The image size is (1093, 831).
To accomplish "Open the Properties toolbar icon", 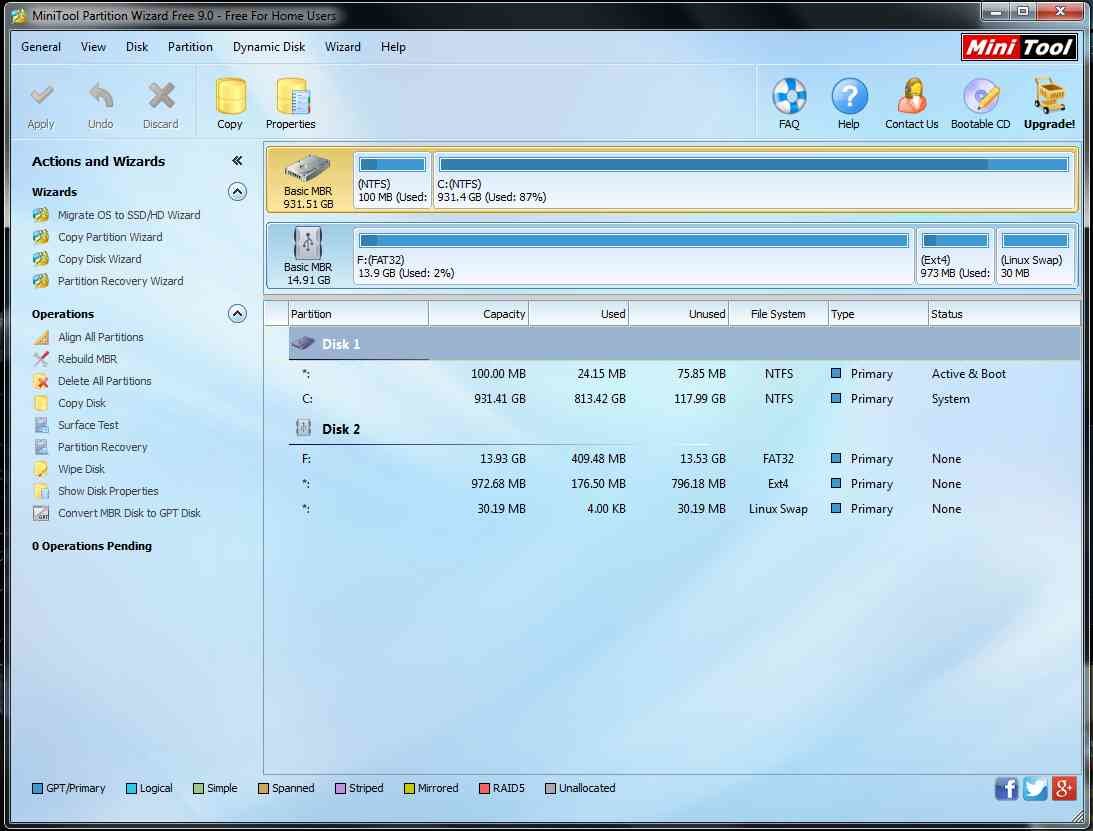I will click(x=291, y=96).
